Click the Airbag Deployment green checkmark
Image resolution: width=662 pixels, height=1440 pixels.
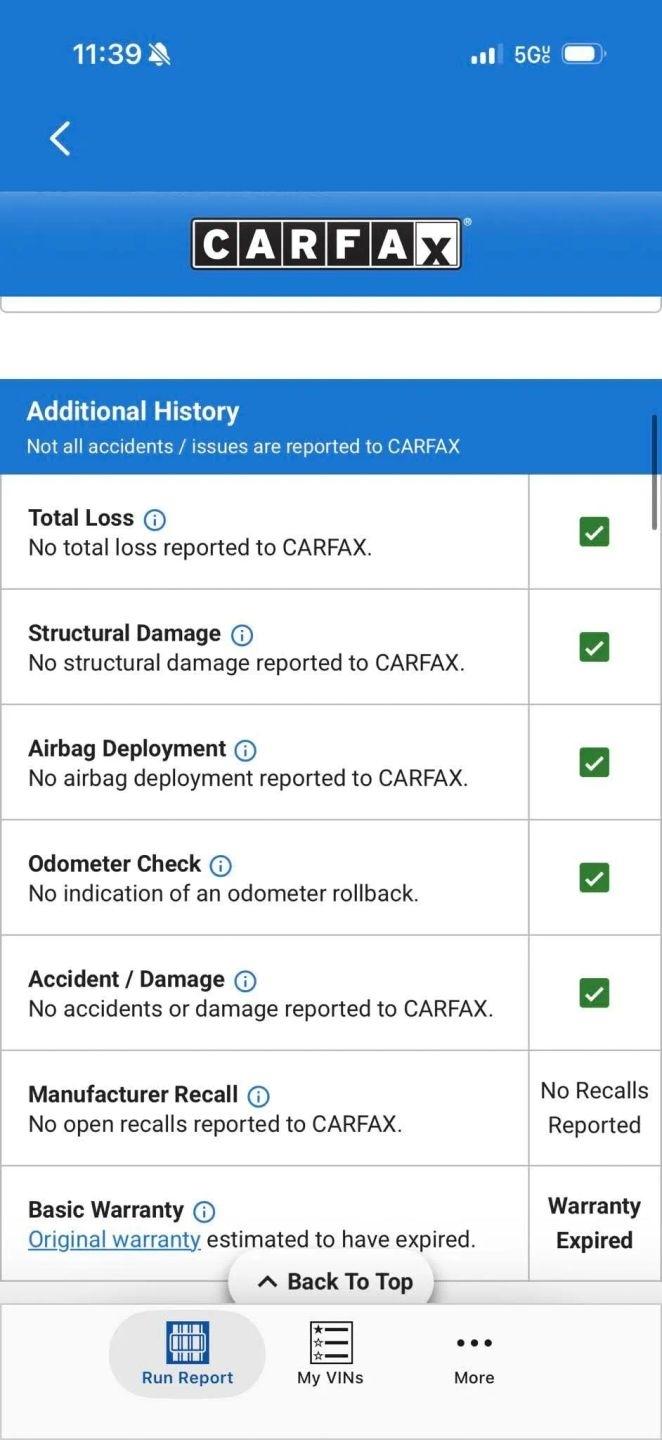pyautogui.click(x=594, y=763)
